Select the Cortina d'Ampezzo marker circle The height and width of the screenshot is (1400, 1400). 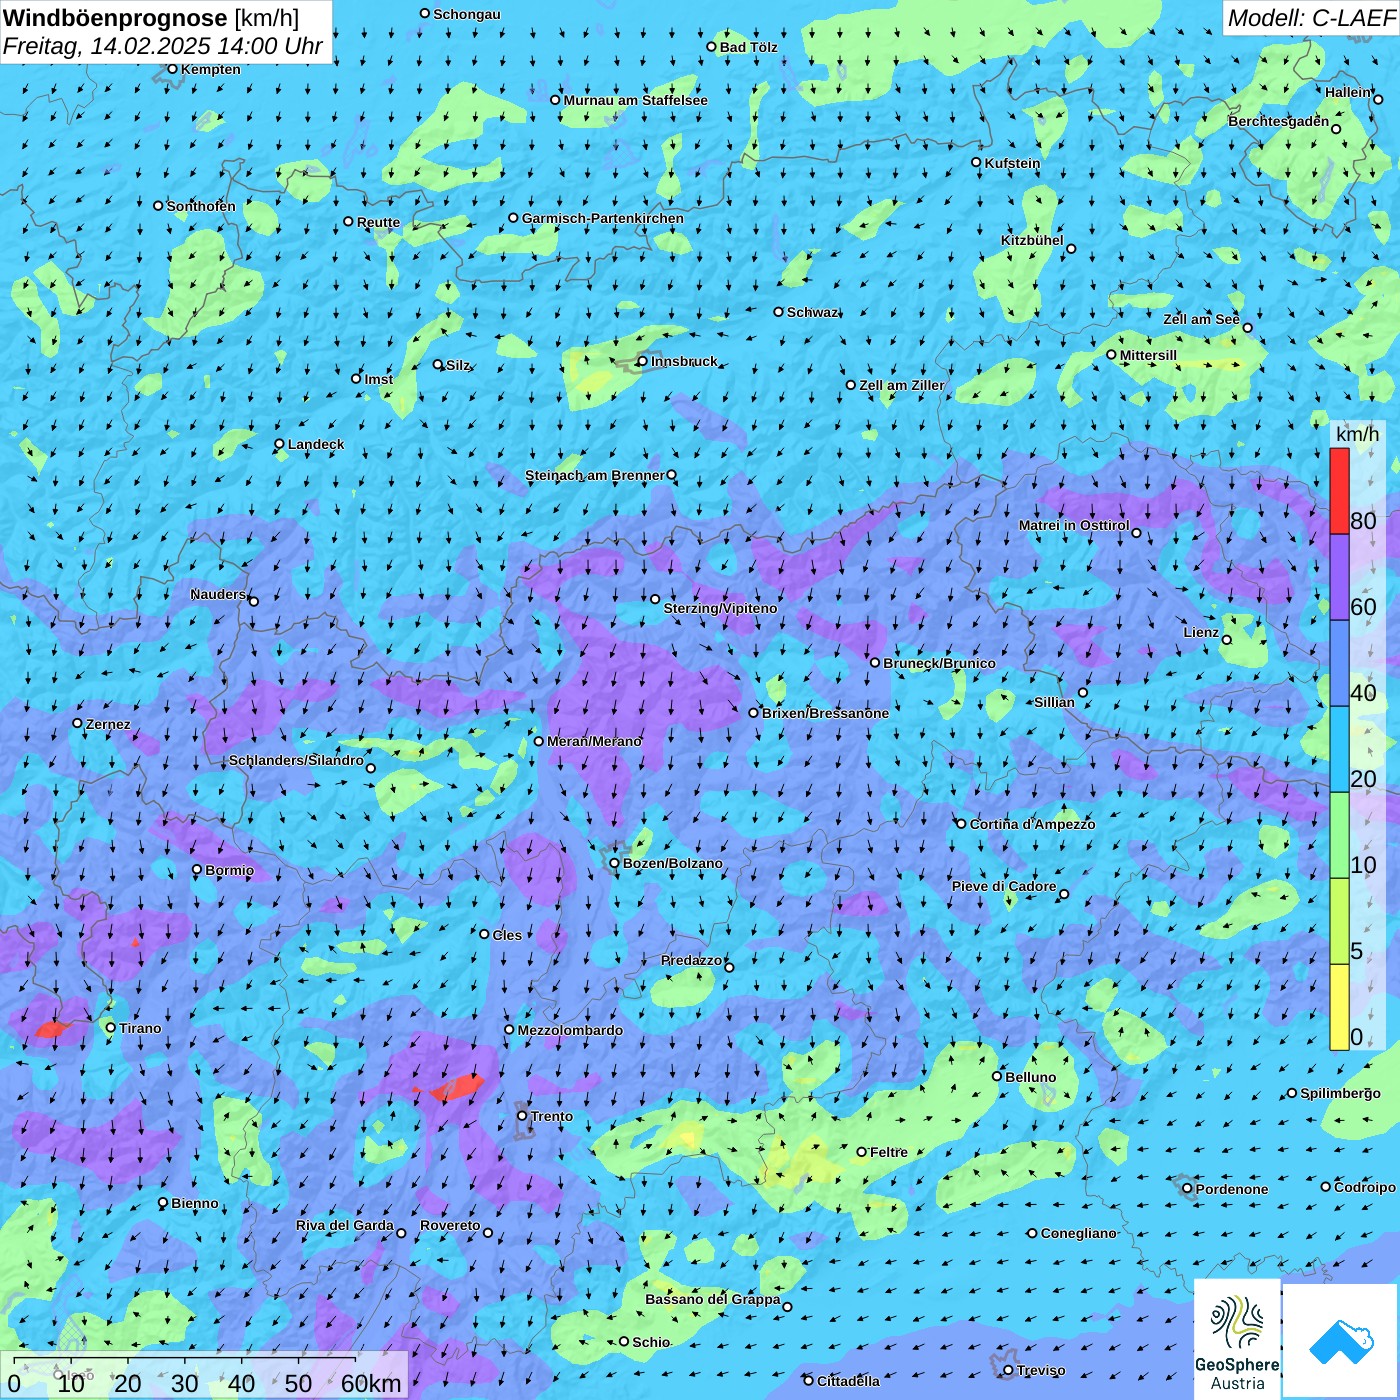(962, 824)
